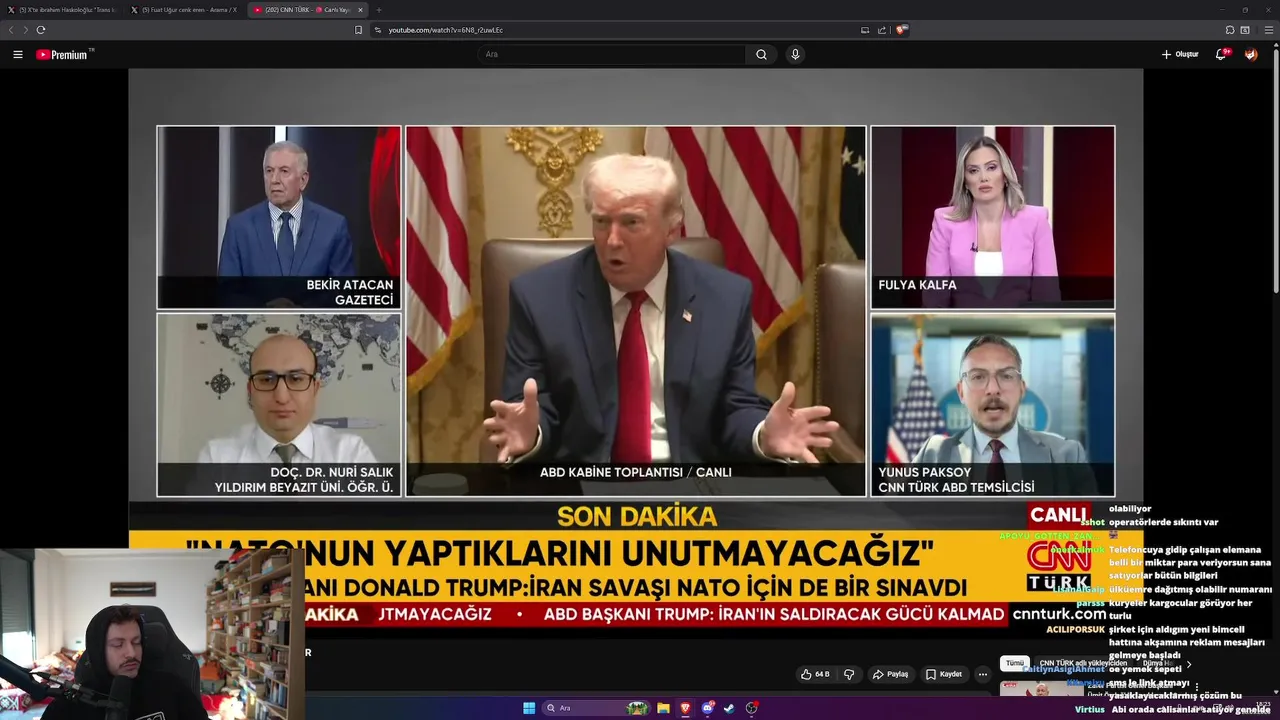Open Brave browser from the taskbar

click(685, 708)
